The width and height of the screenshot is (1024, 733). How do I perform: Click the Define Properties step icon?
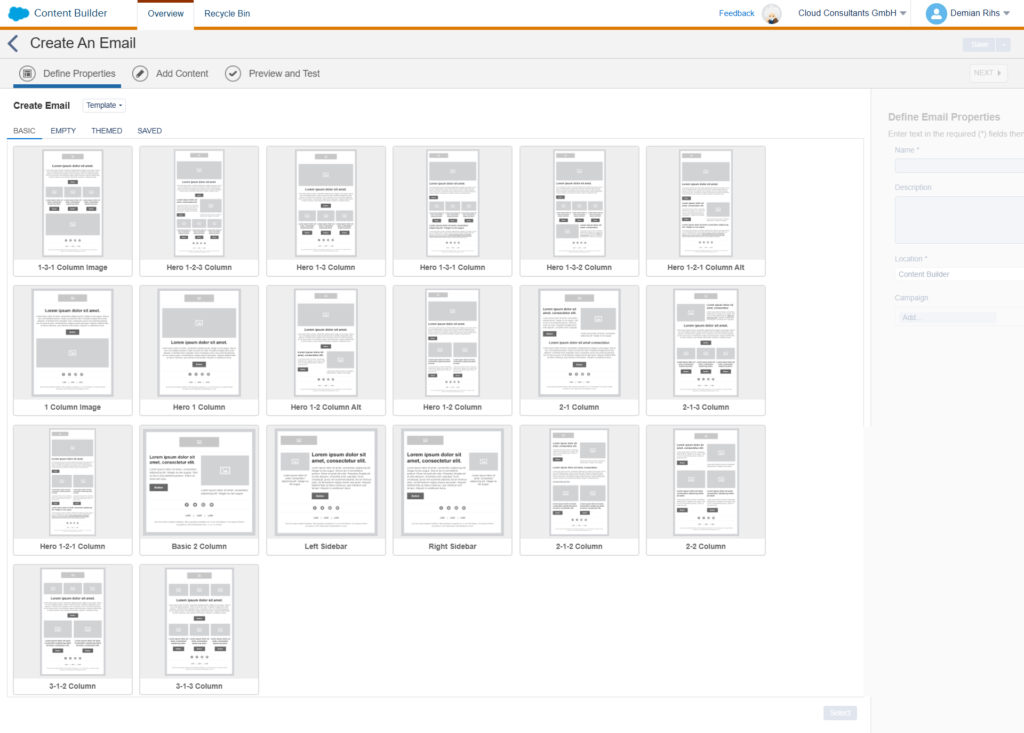point(26,73)
